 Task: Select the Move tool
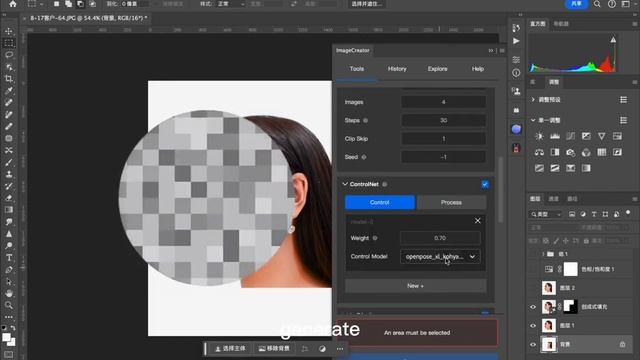pos(9,31)
